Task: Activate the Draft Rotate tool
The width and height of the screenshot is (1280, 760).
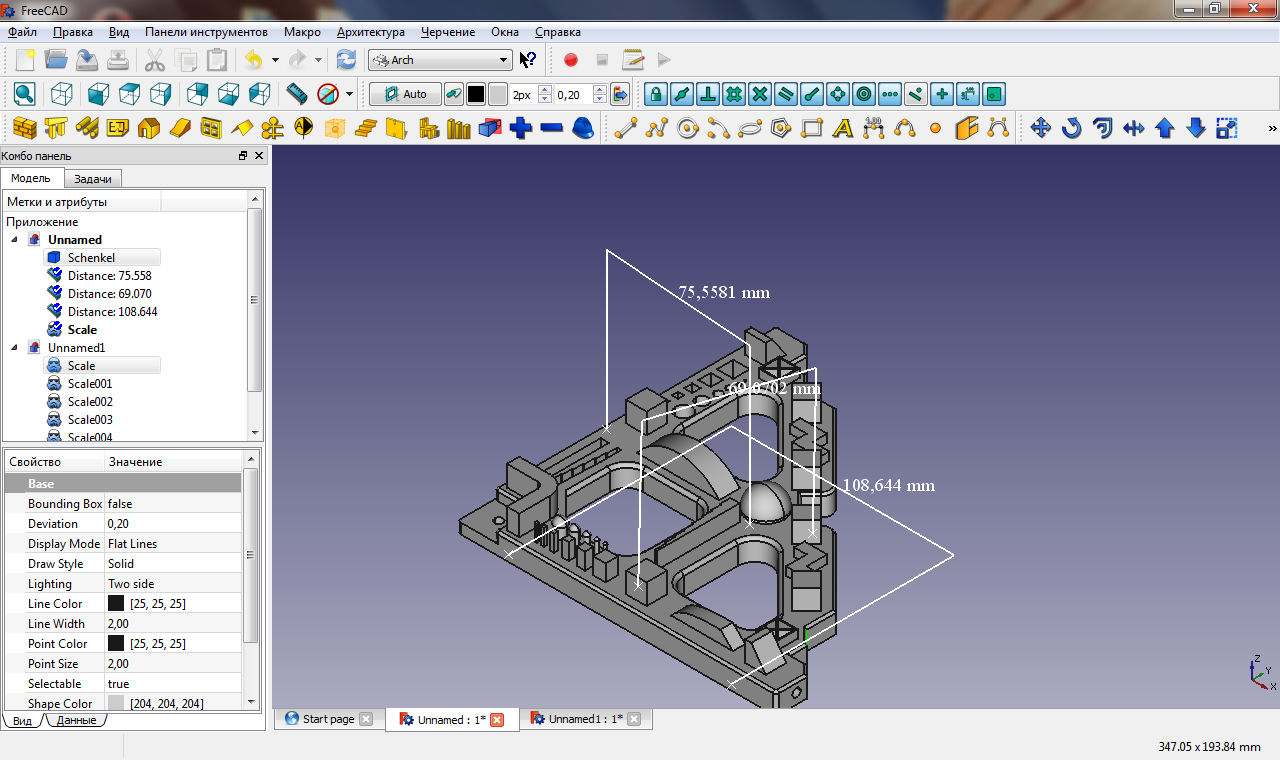Action: point(1071,128)
